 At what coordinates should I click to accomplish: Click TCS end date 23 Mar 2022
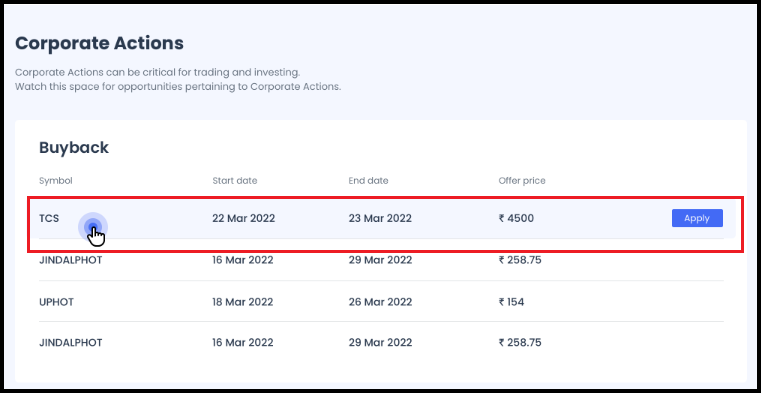380,218
